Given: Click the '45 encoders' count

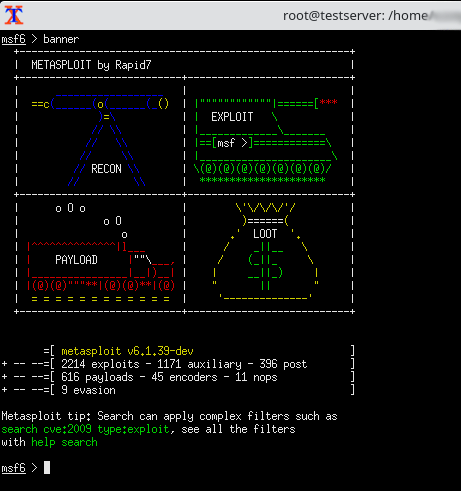Looking at the screenshot, I should coord(184,377).
